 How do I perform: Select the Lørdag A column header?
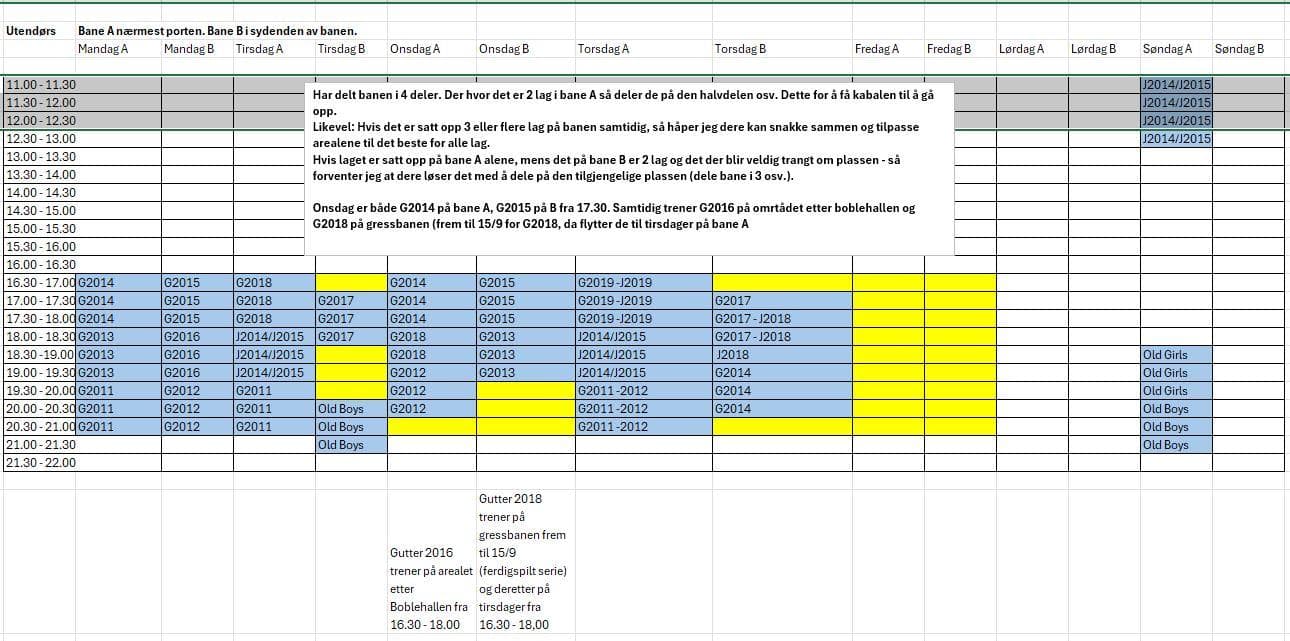tap(1033, 49)
